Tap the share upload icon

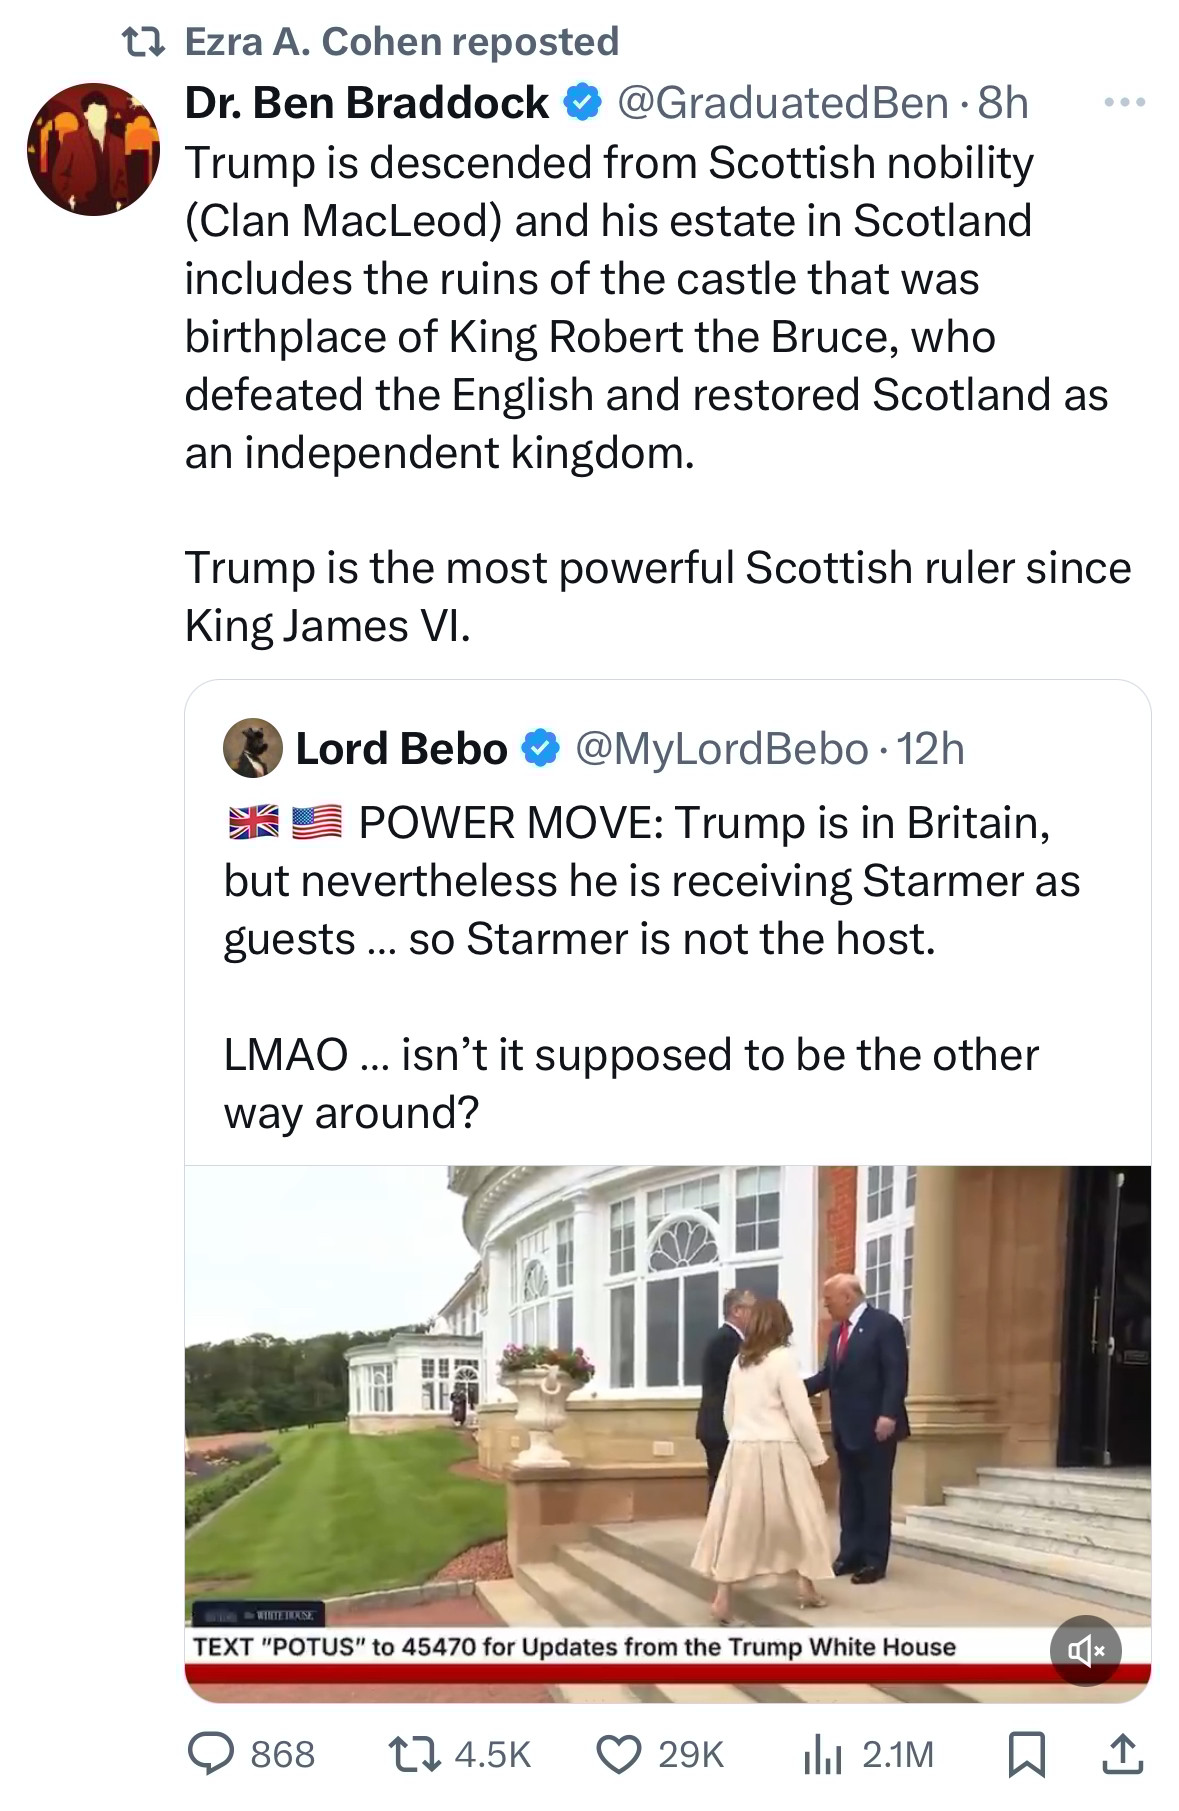1122,1754
